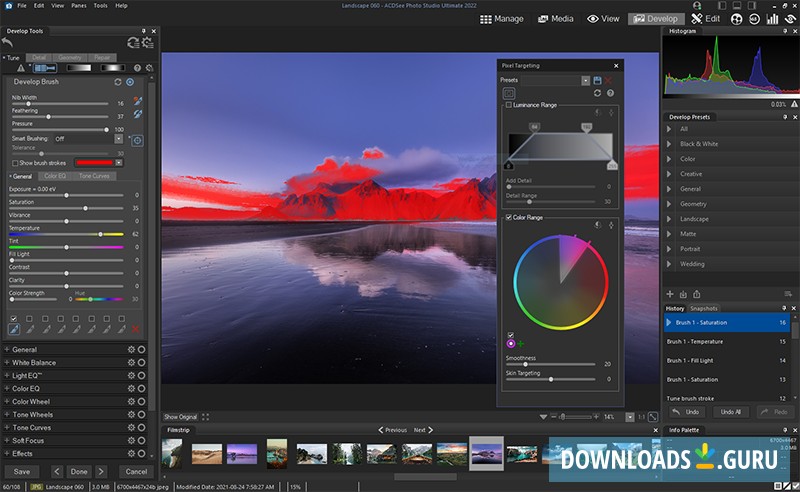Delete all brushes with the red X
800x492 pixels.
coord(137,328)
